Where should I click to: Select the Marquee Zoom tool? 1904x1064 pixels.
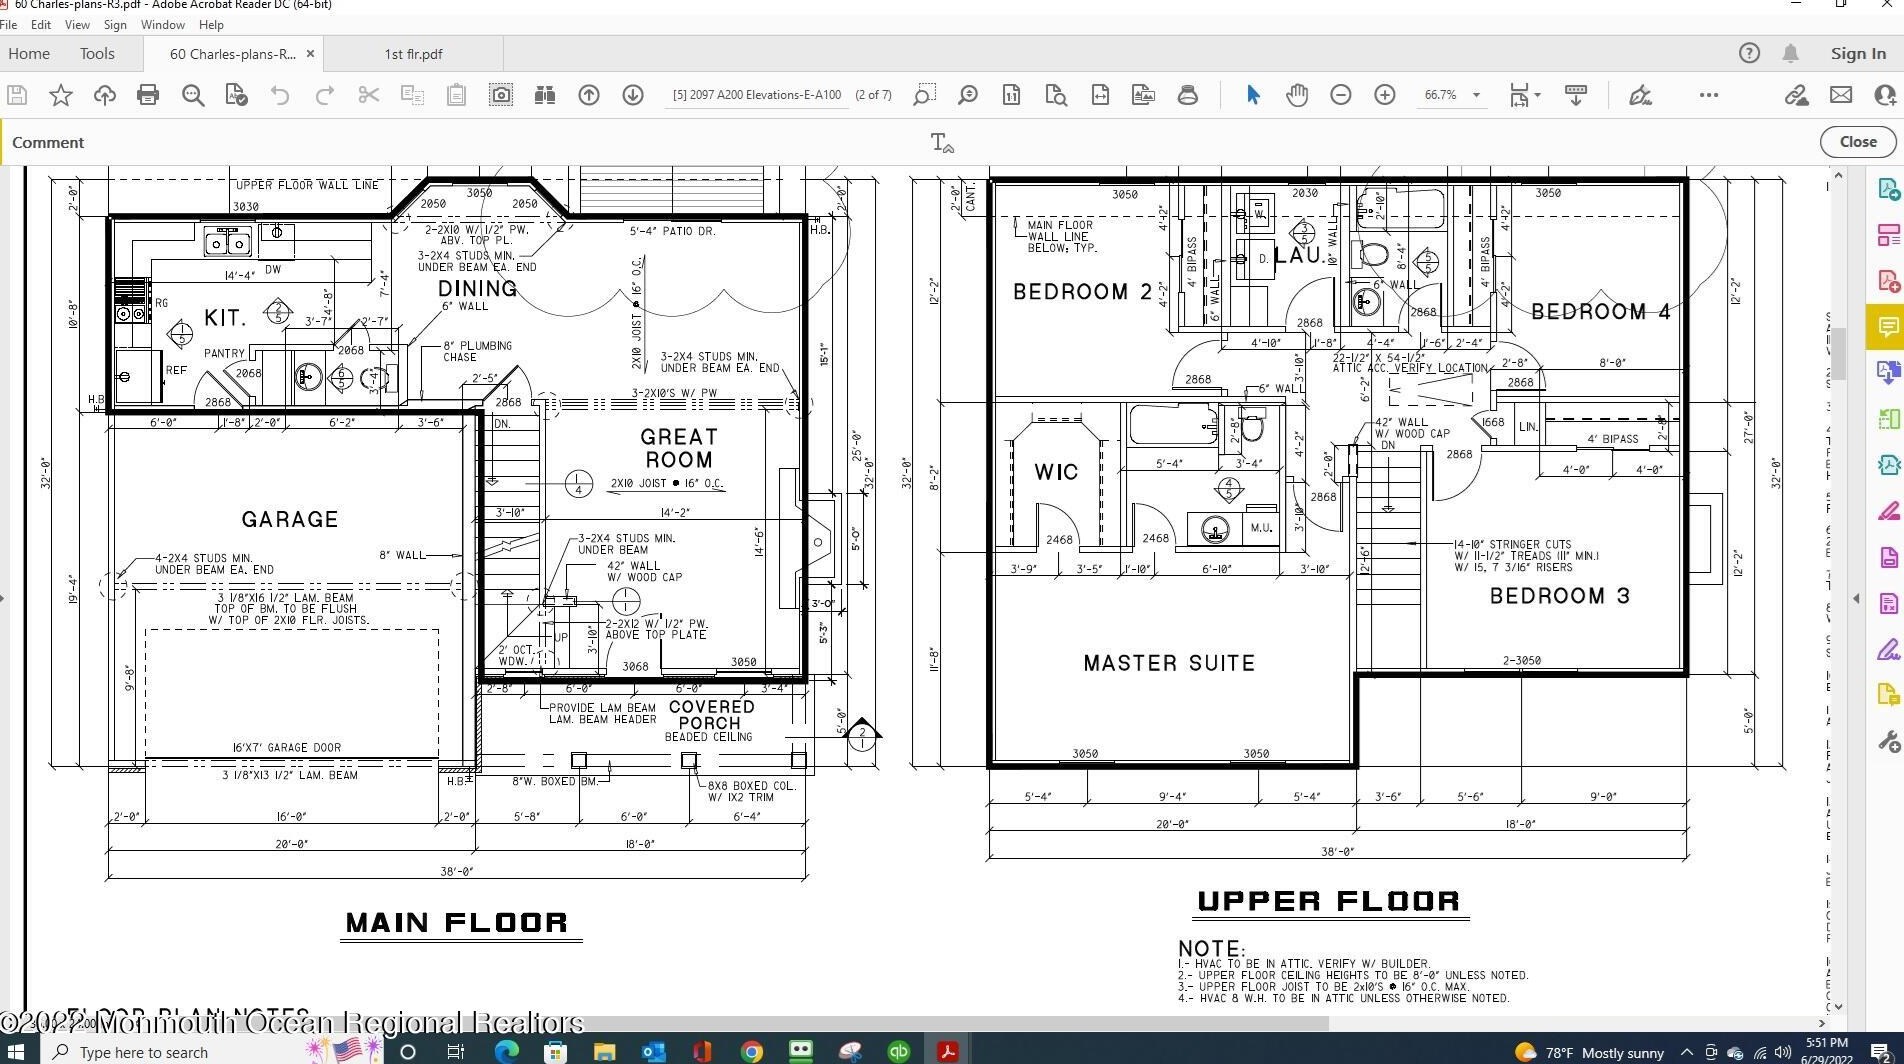click(924, 95)
